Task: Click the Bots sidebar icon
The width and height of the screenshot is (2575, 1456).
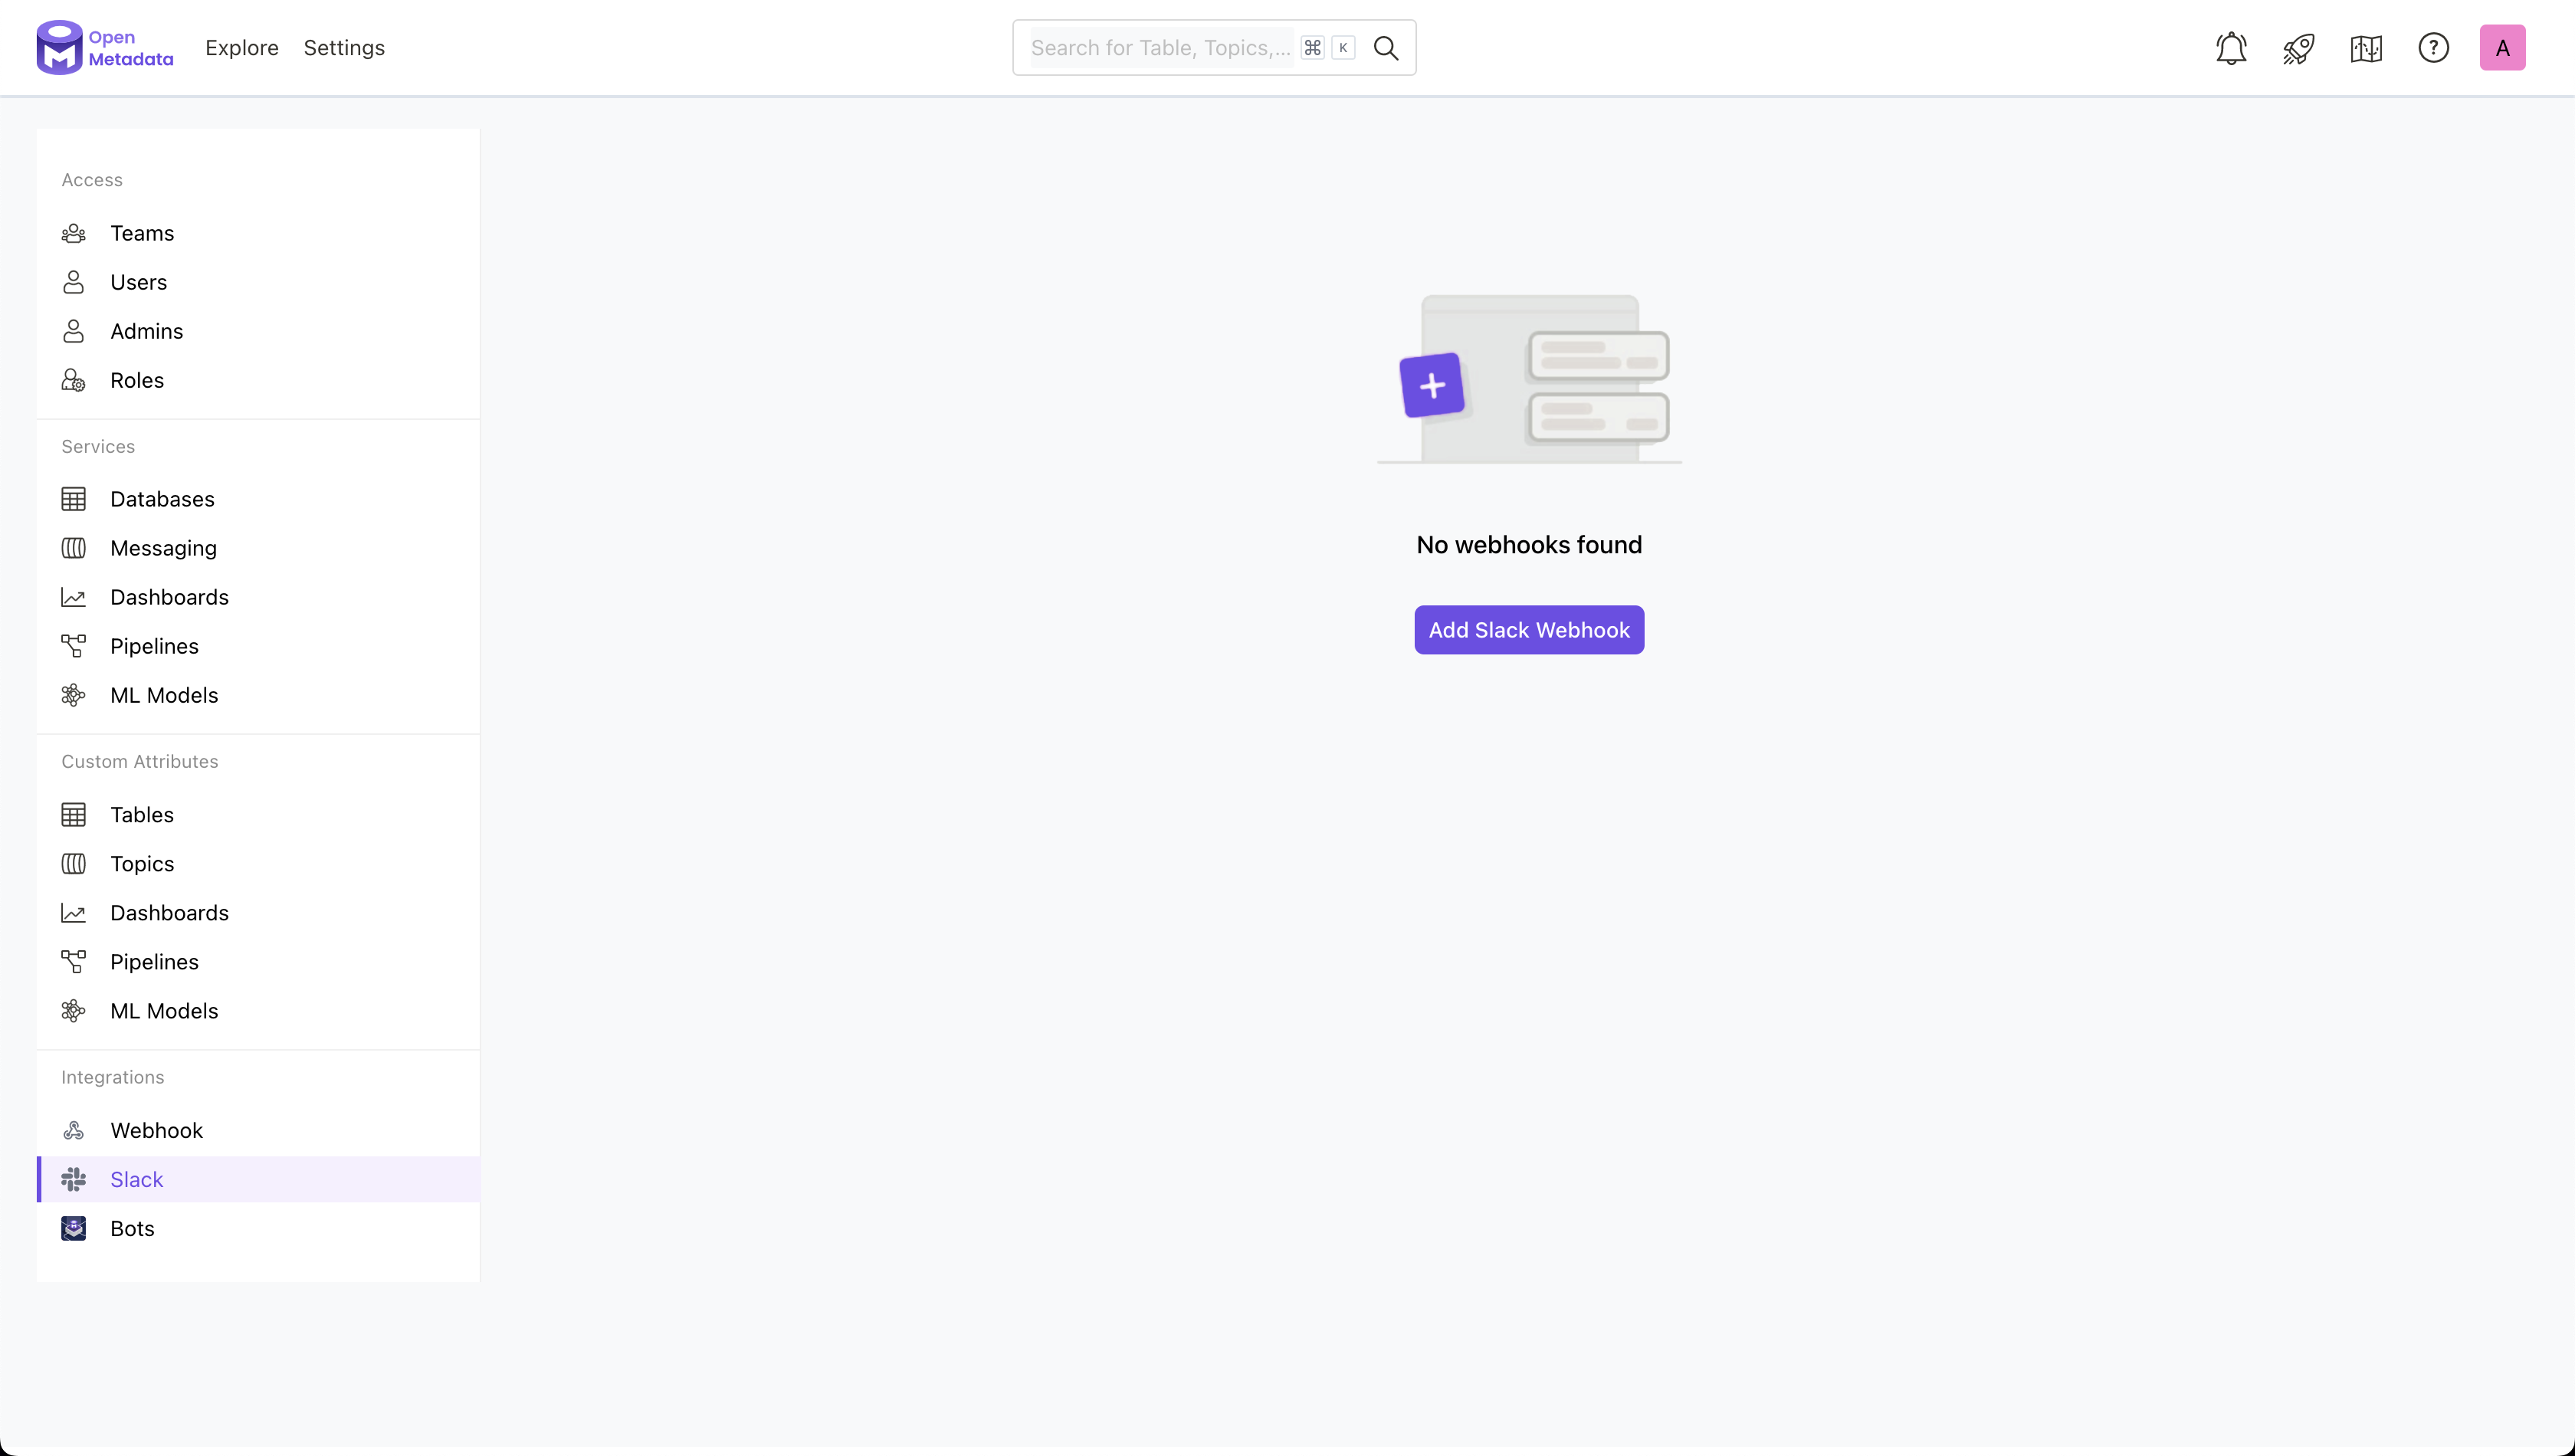Action: (x=74, y=1228)
